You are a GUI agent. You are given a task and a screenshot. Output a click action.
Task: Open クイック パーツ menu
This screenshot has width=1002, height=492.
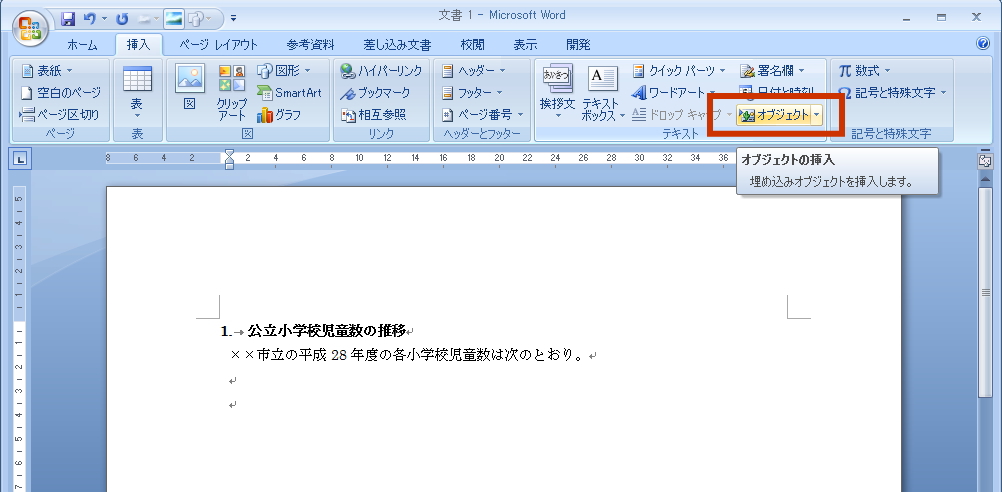pos(679,70)
